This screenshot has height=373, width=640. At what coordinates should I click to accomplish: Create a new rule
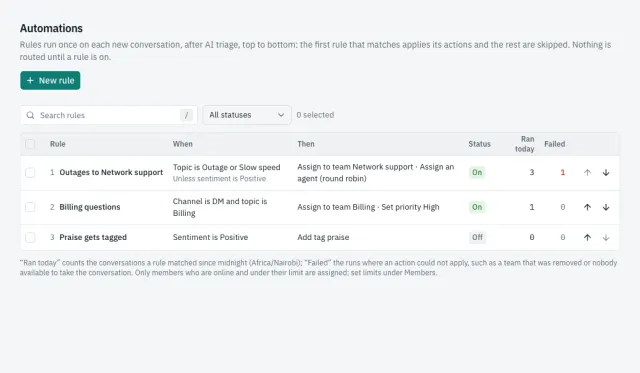(x=50, y=80)
